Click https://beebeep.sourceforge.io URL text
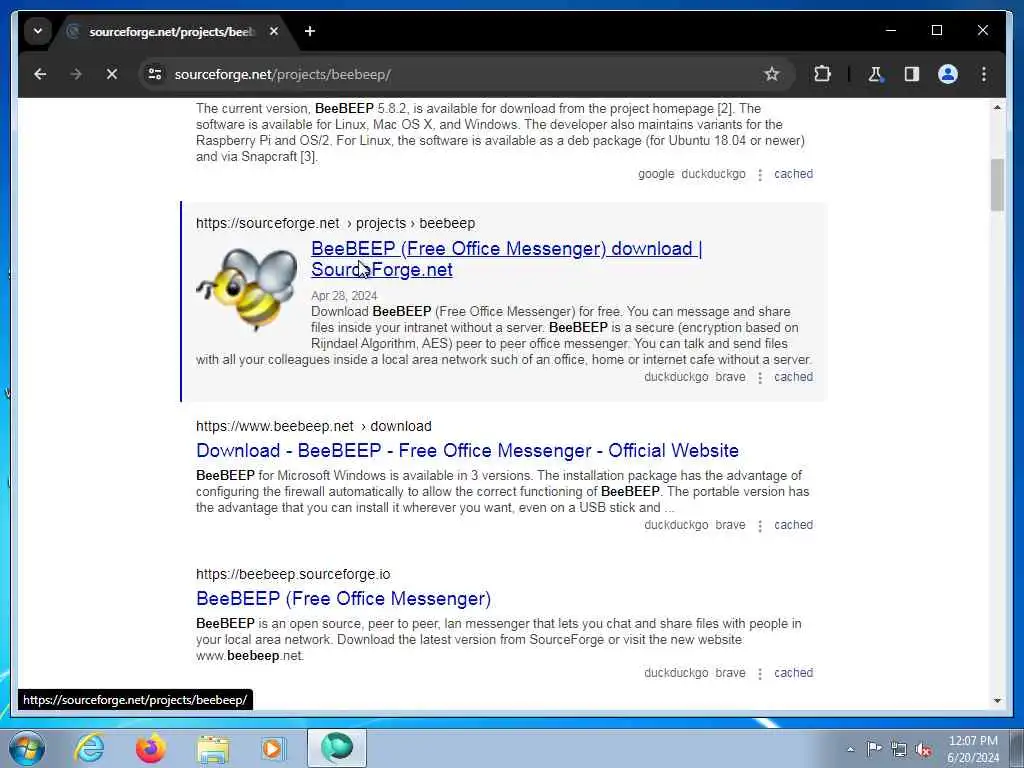This screenshot has width=1024, height=768. coord(293,574)
